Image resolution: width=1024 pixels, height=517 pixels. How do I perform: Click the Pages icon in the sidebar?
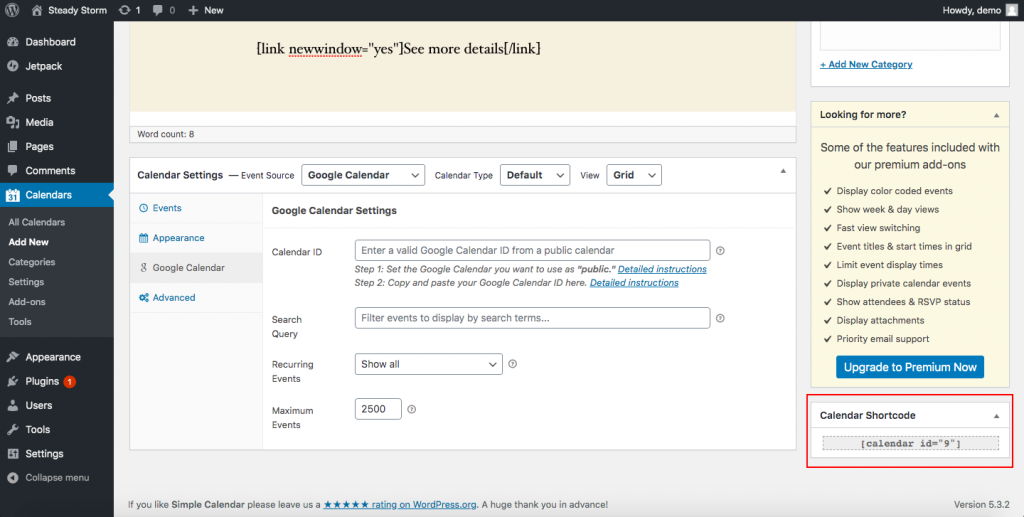click(12, 146)
